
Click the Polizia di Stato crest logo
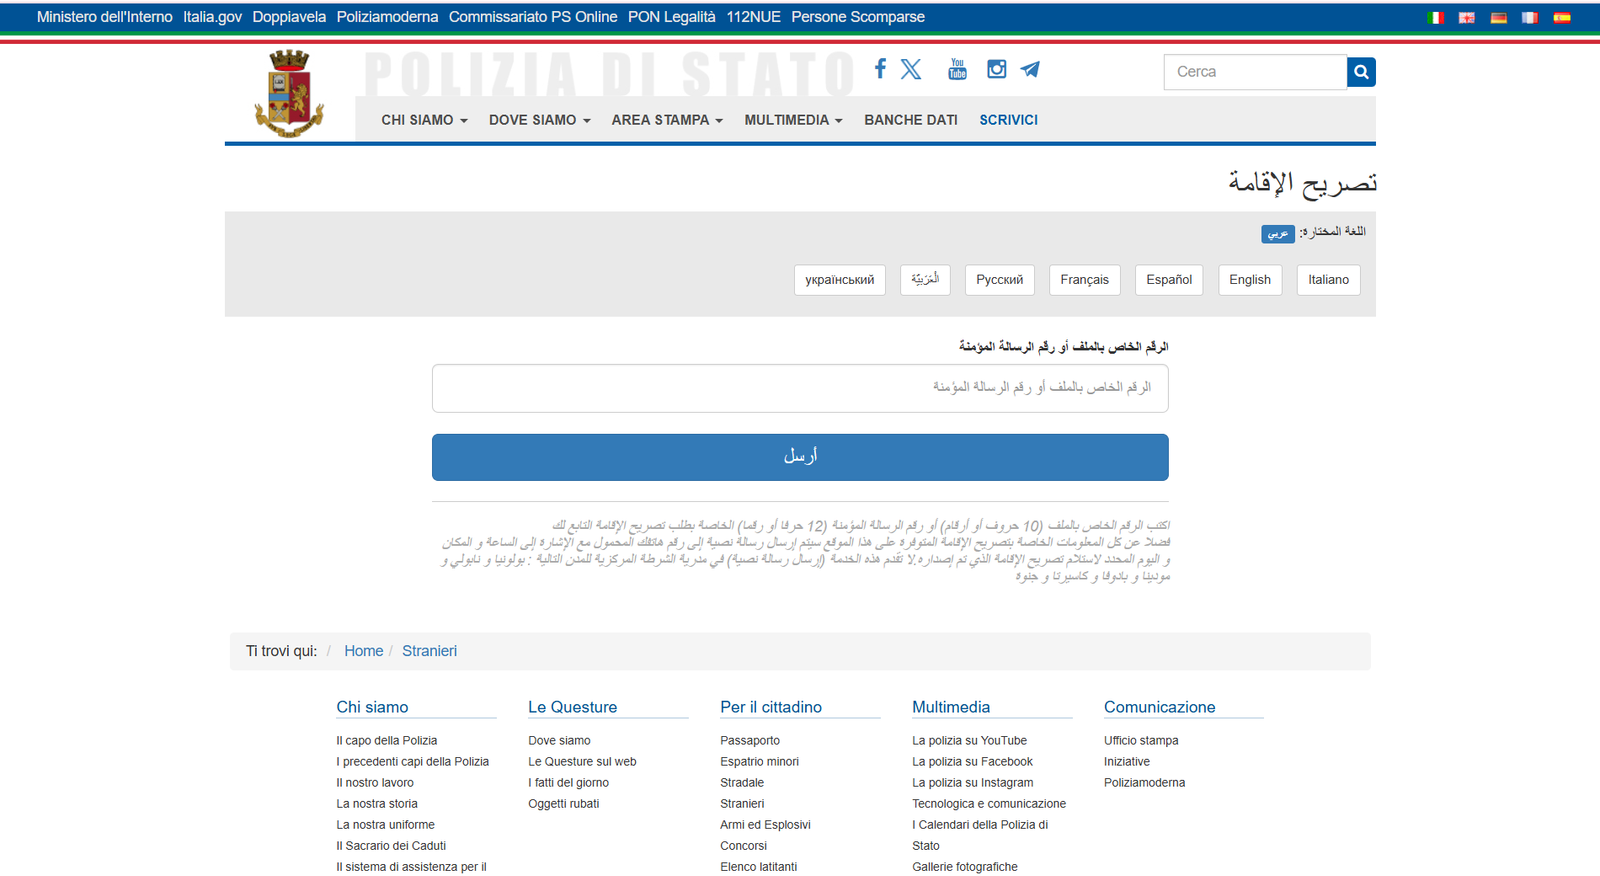[289, 94]
